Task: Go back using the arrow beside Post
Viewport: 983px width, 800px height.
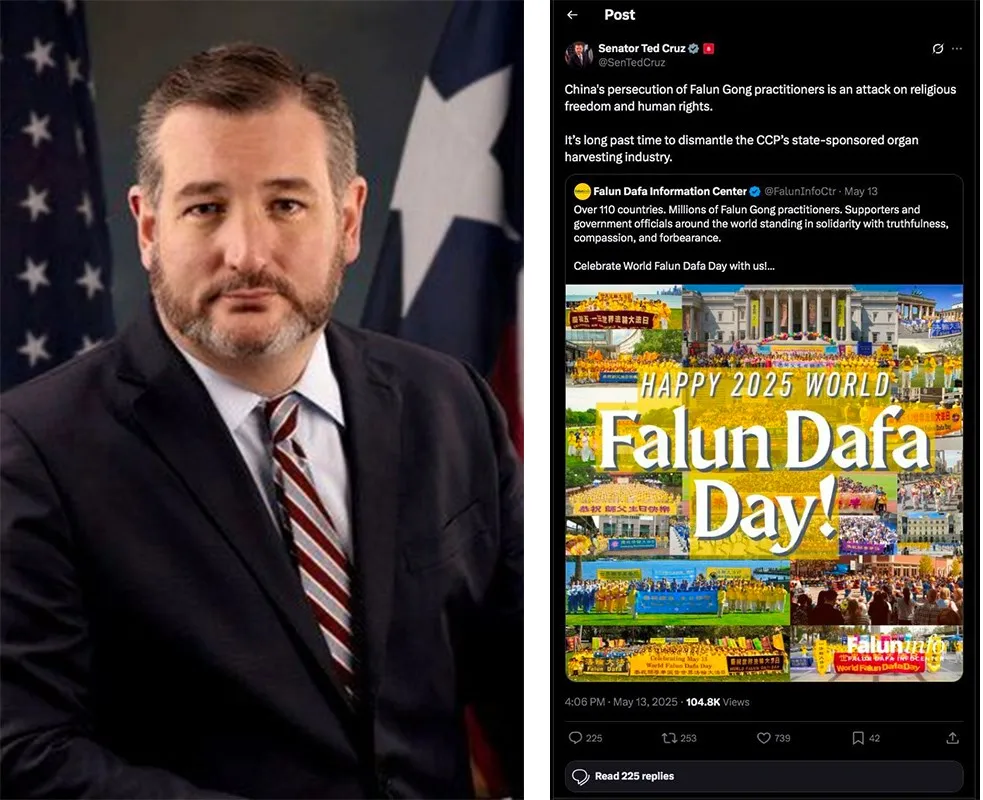Action: click(x=572, y=15)
